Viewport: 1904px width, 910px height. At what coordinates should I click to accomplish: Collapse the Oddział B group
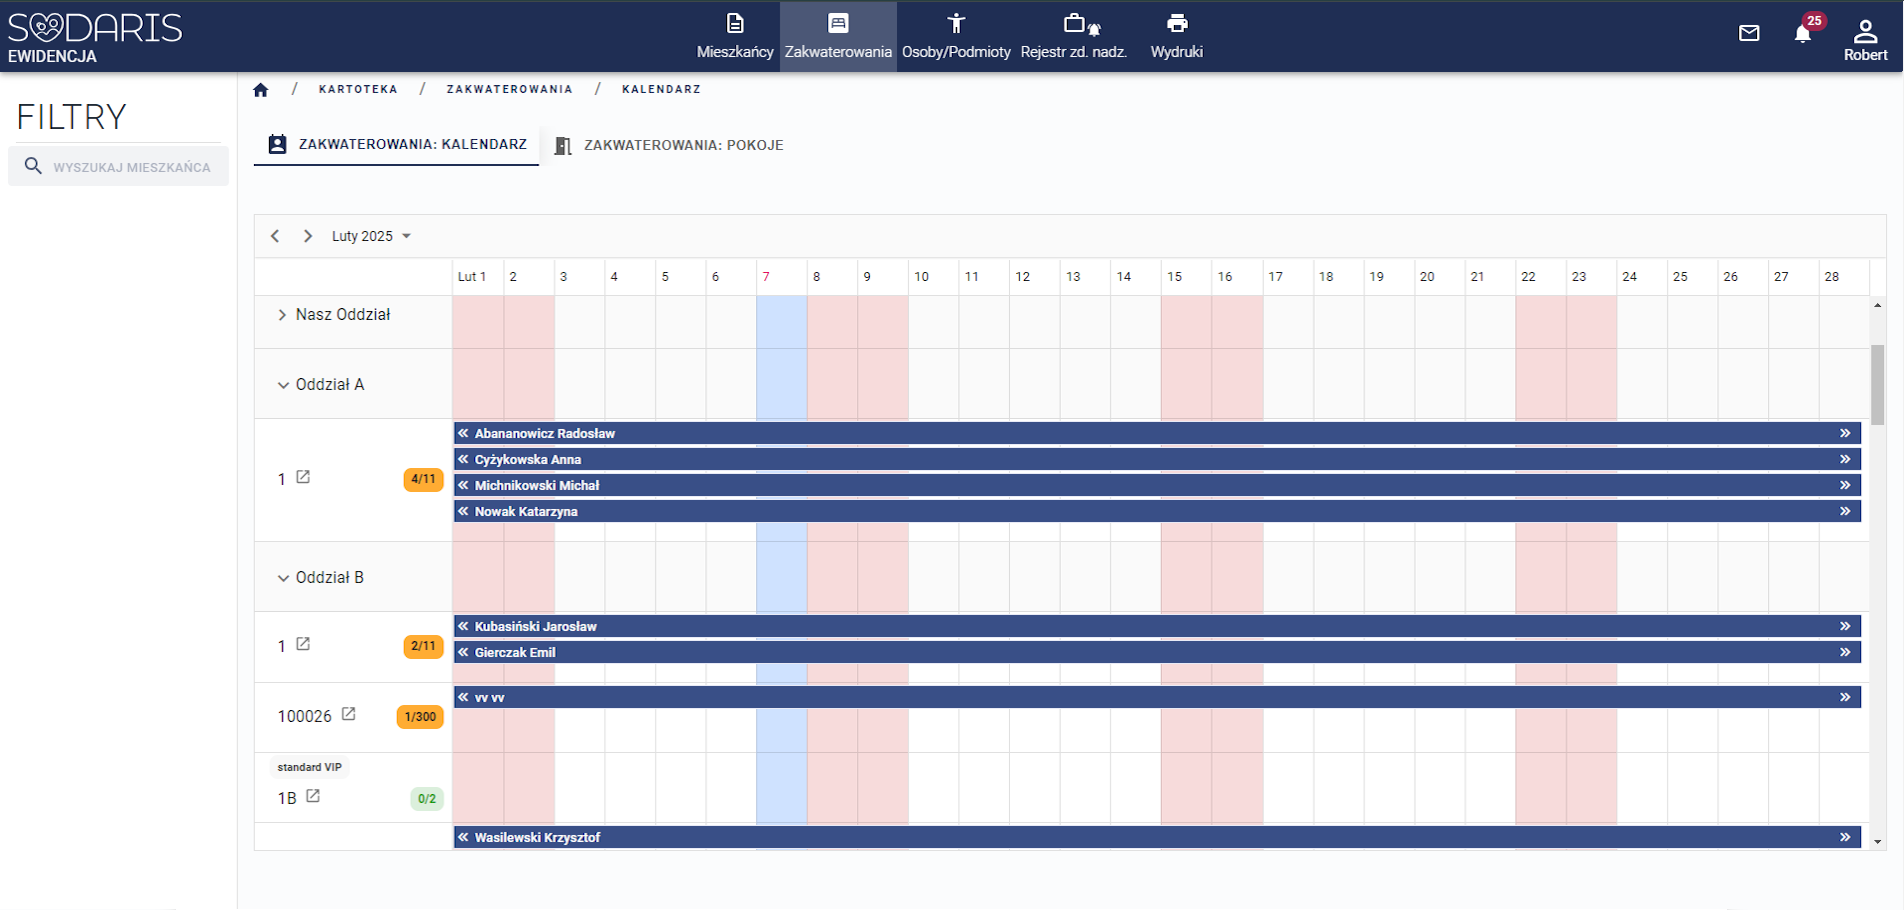point(283,578)
